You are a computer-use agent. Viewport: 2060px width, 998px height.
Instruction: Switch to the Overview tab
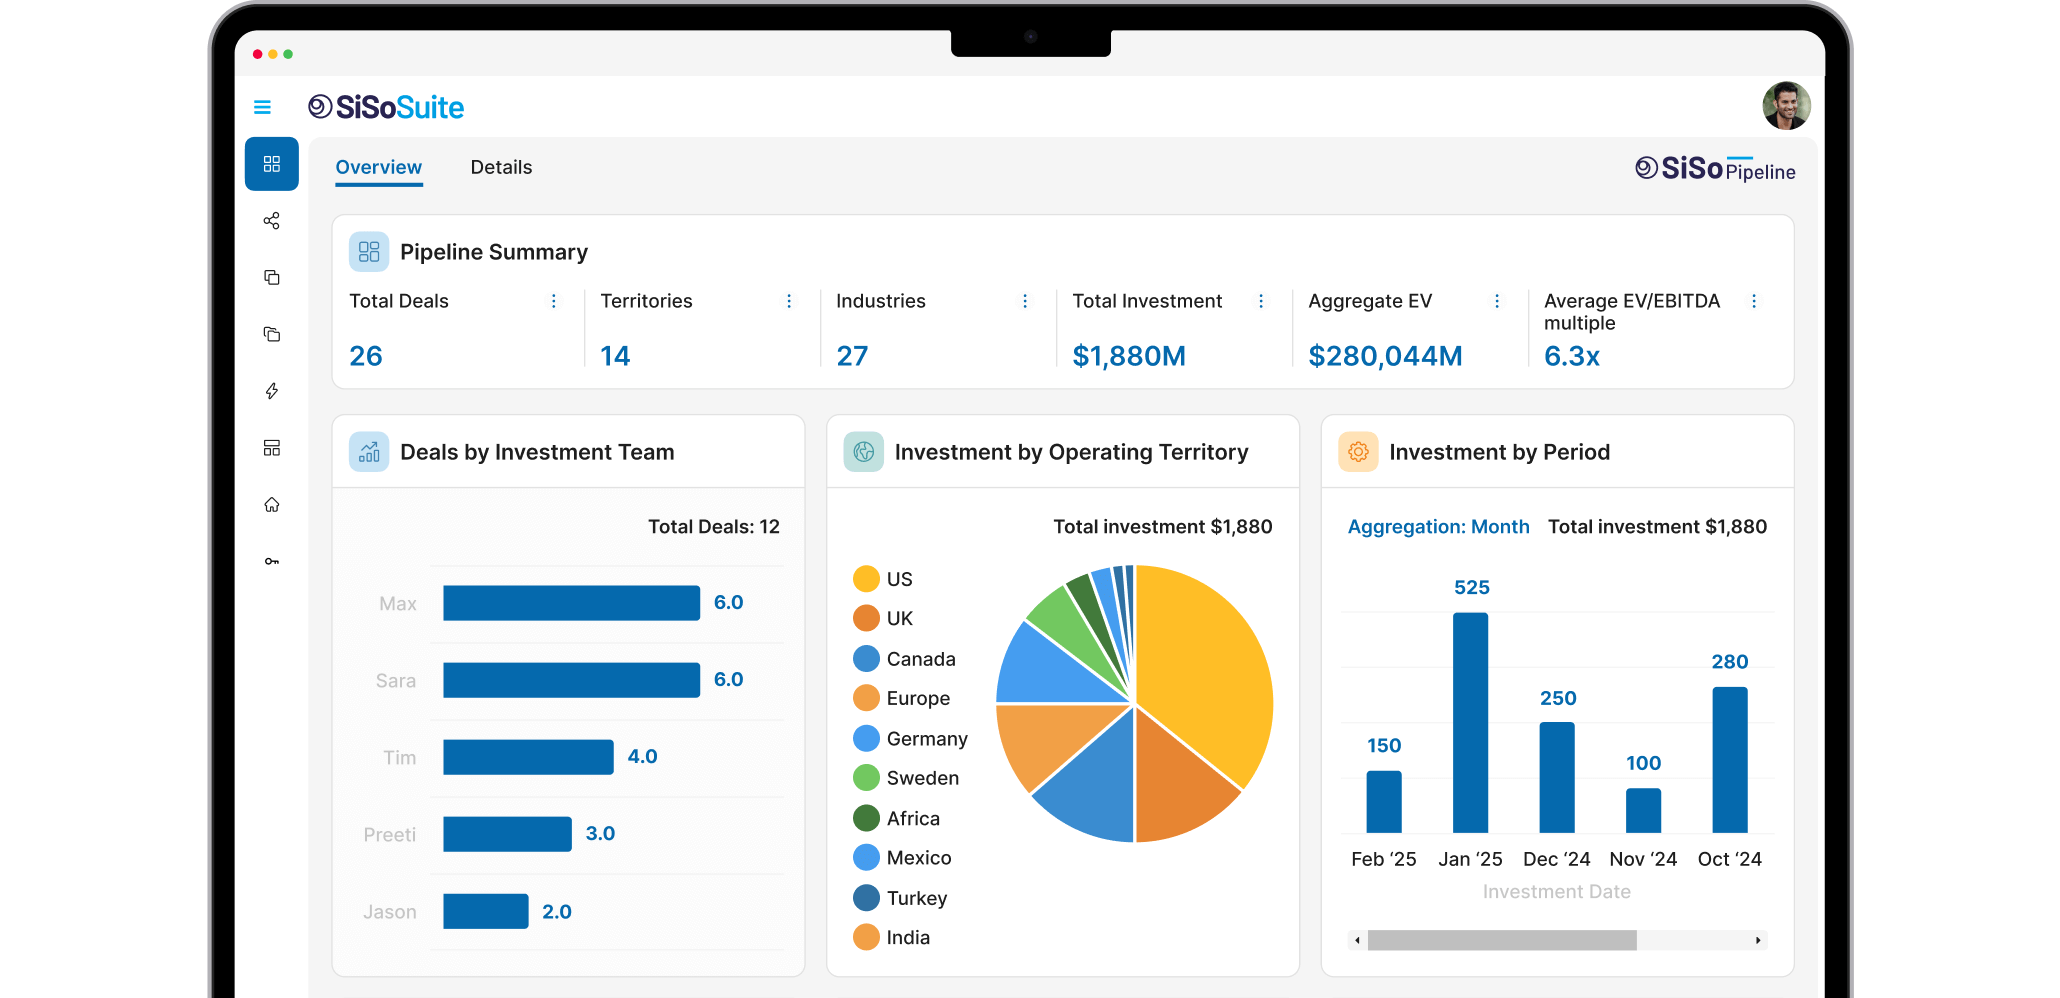[x=379, y=167]
